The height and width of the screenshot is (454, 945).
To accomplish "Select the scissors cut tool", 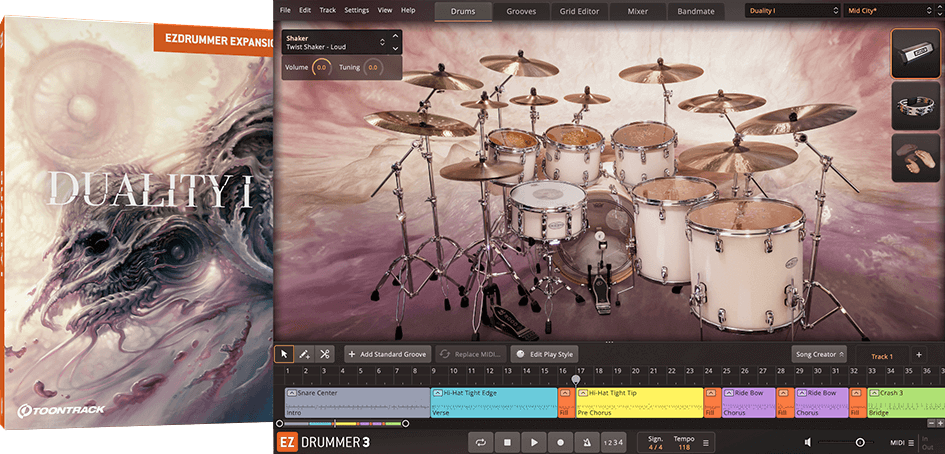I will 325,355.
